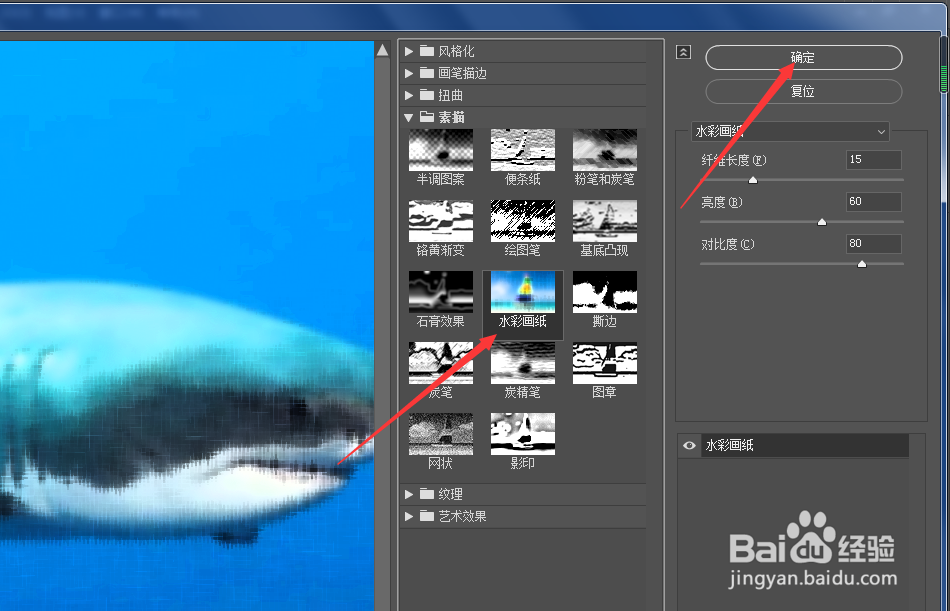Expand the 风格化 filter folder
950x611 pixels.
coord(409,52)
